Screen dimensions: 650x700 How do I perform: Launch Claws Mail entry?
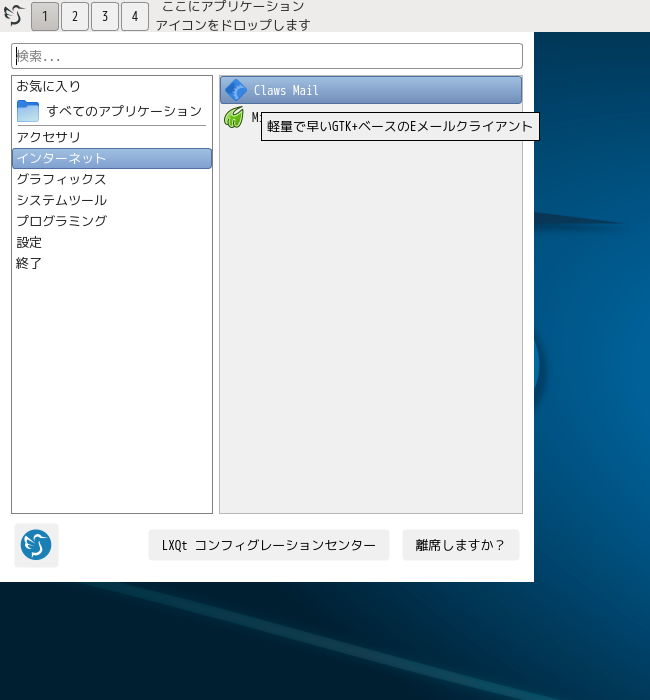point(371,90)
